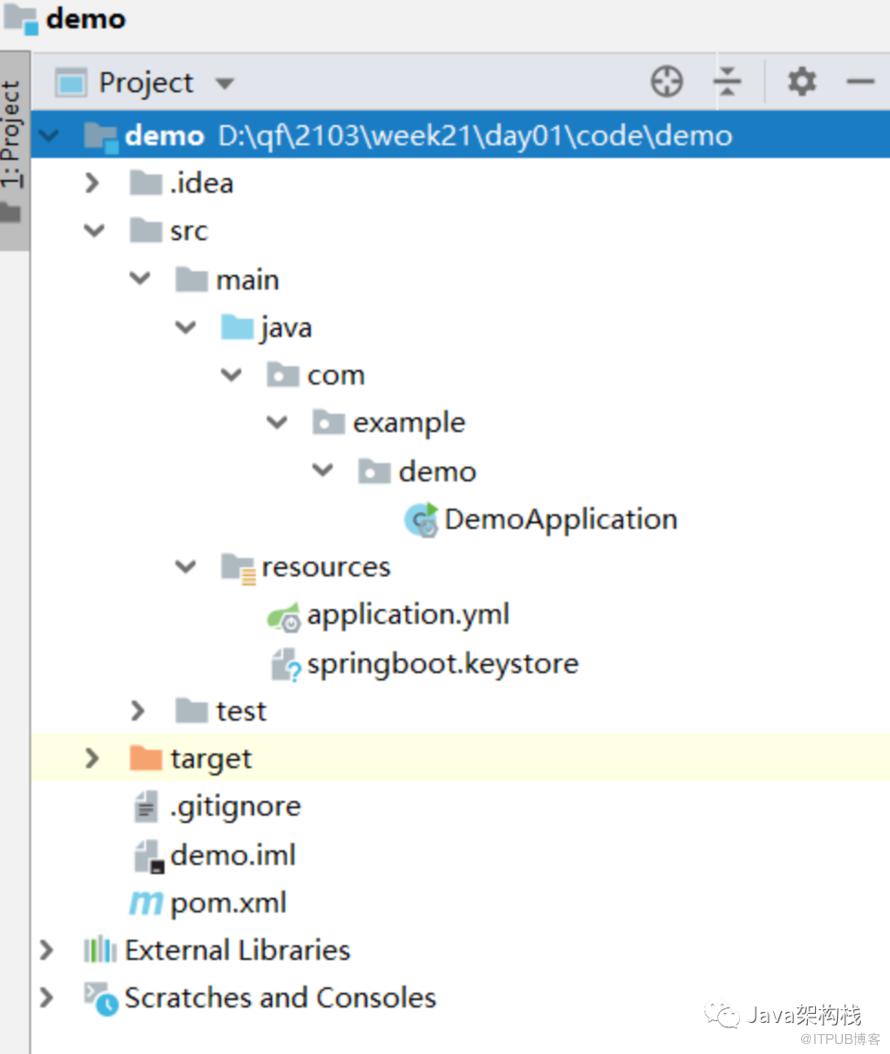Select the DemoApplication class name
Image resolution: width=890 pixels, height=1054 pixels.
tap(561, 520)
